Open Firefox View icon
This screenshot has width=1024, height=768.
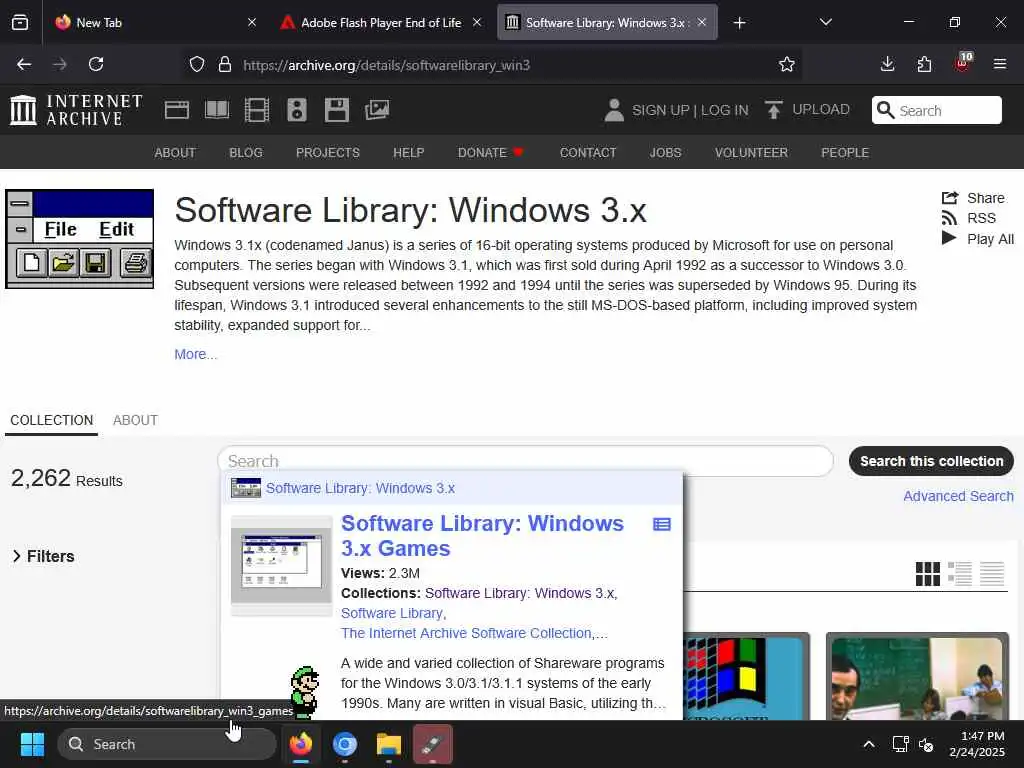[20, 22]
